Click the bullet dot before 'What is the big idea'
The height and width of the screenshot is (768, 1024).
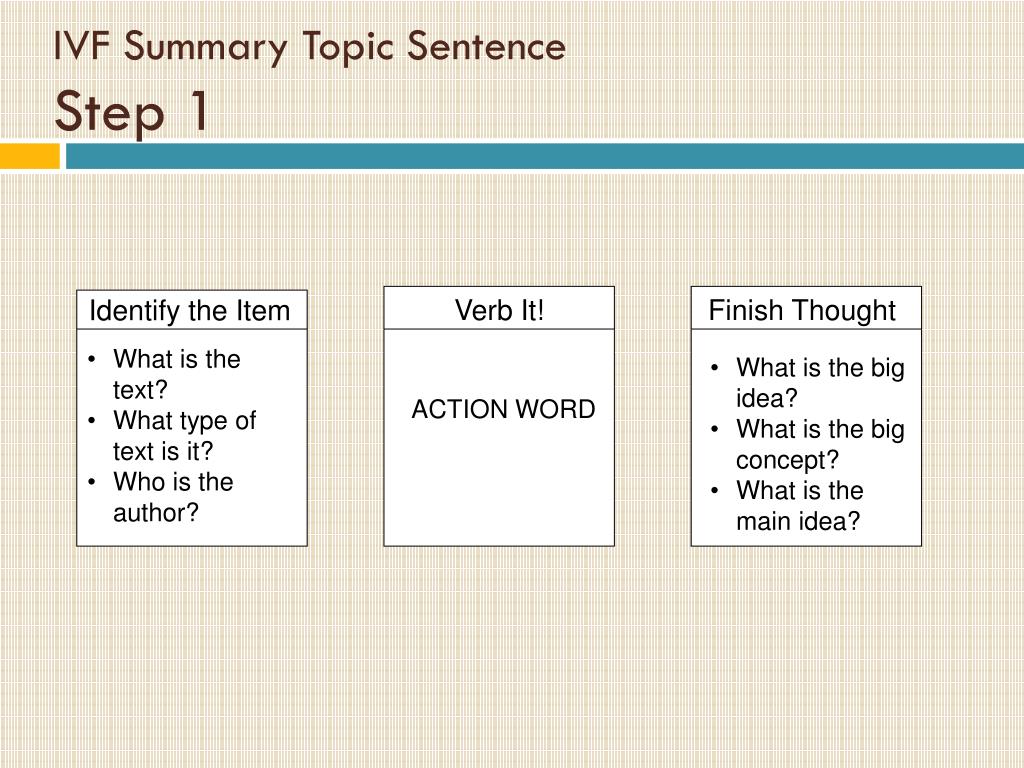tap(715, 368)
